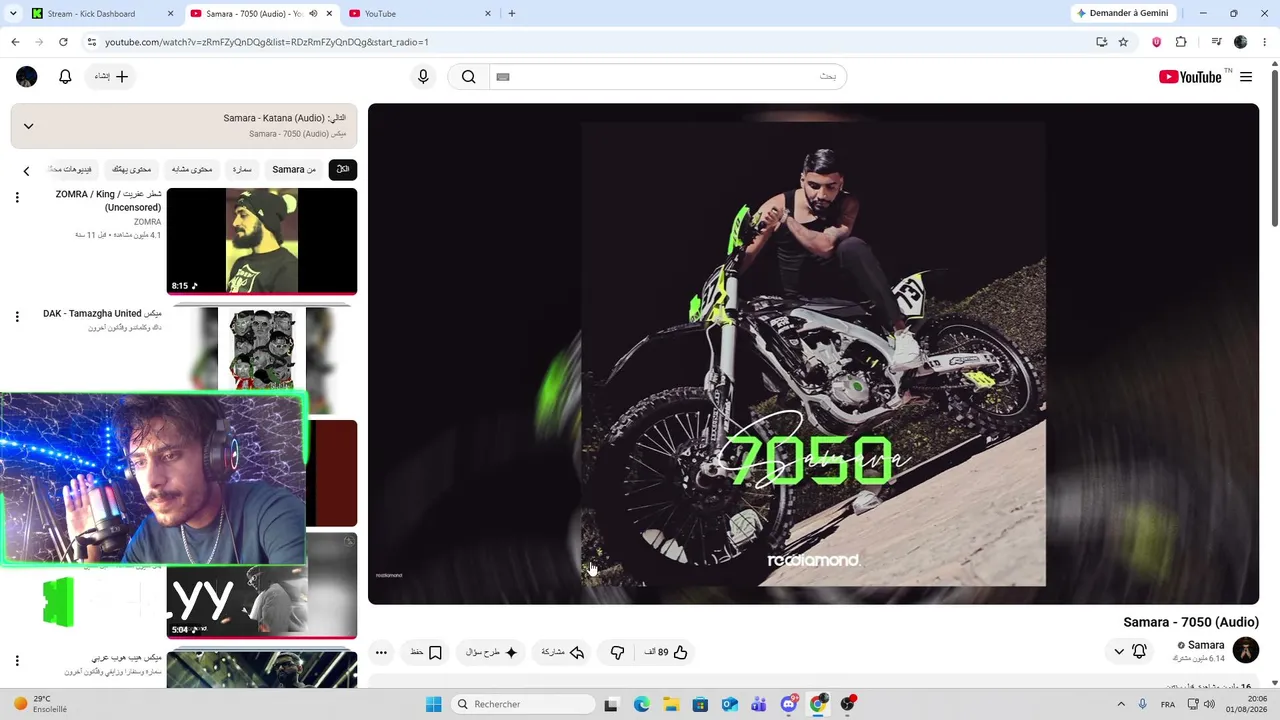
Task: Open the Samara channel name link
Action: pyautogui.click(x=1206, y=646)
